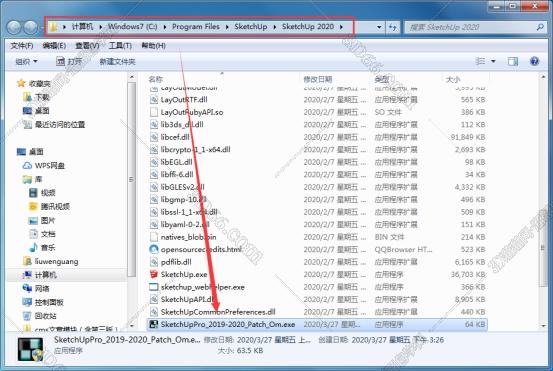Open 图片 library in sidebar
This screenshot has height=371, width=553.
[x=42, y=220]
